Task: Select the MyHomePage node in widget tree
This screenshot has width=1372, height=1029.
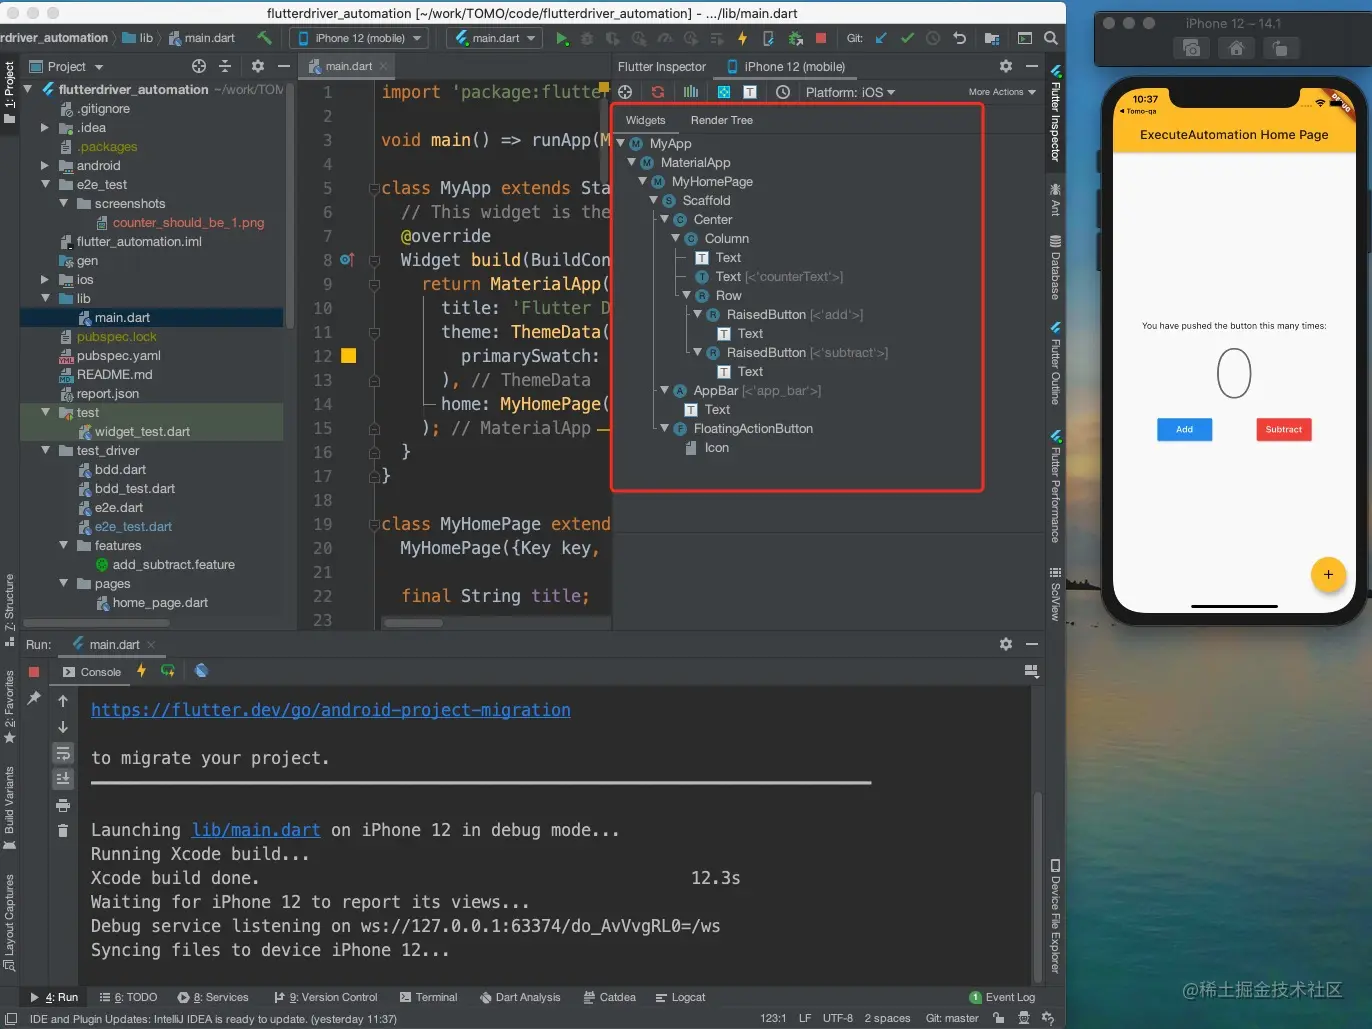Action: (x=712, y=181)
